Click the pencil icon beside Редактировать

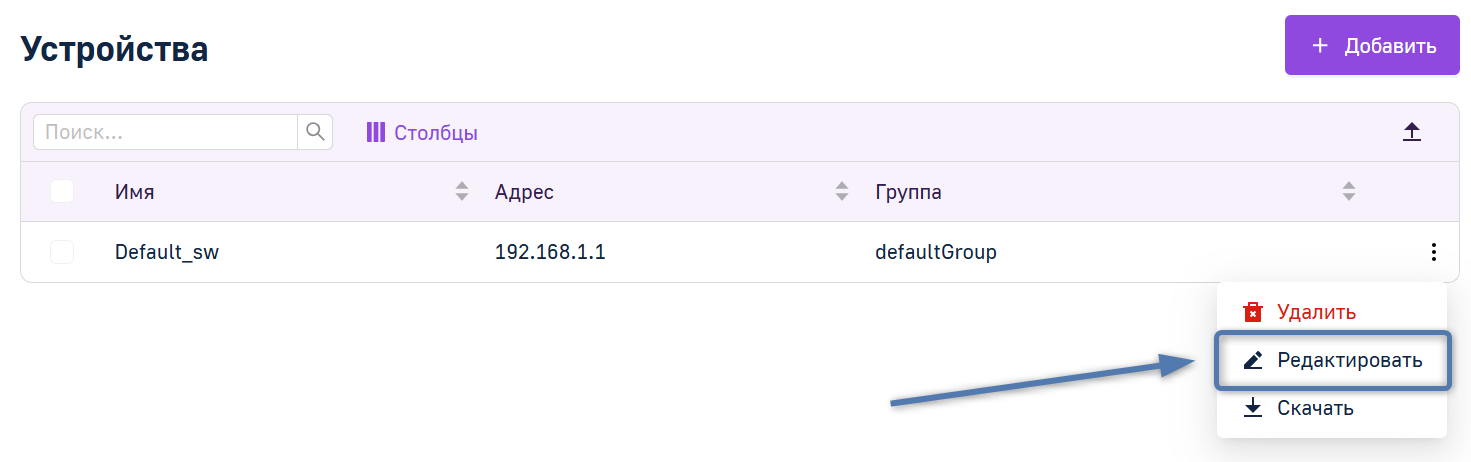1253,360
